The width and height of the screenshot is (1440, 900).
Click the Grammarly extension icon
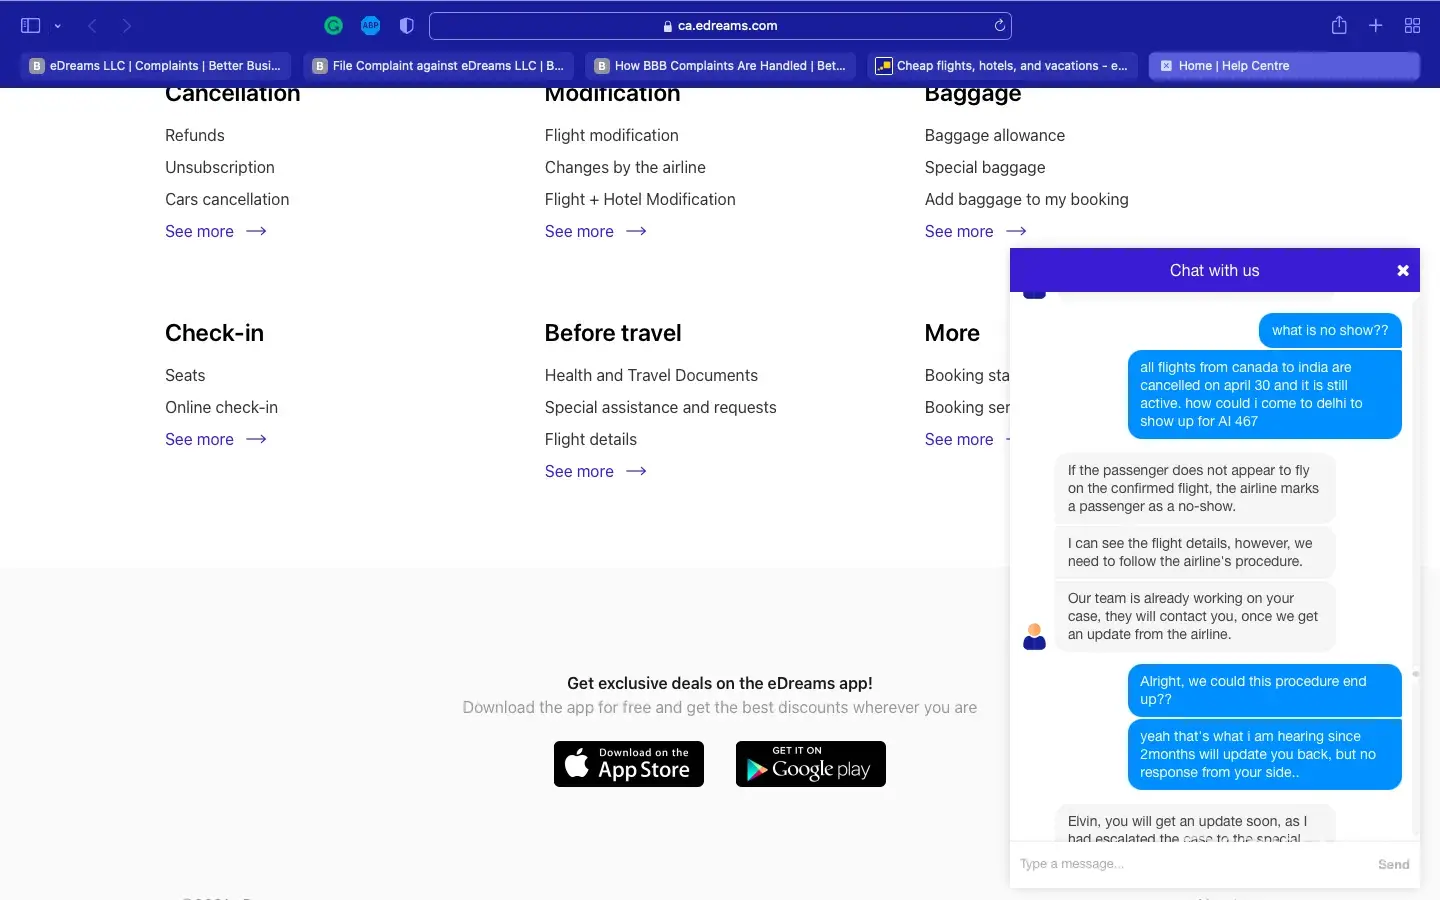334,26
